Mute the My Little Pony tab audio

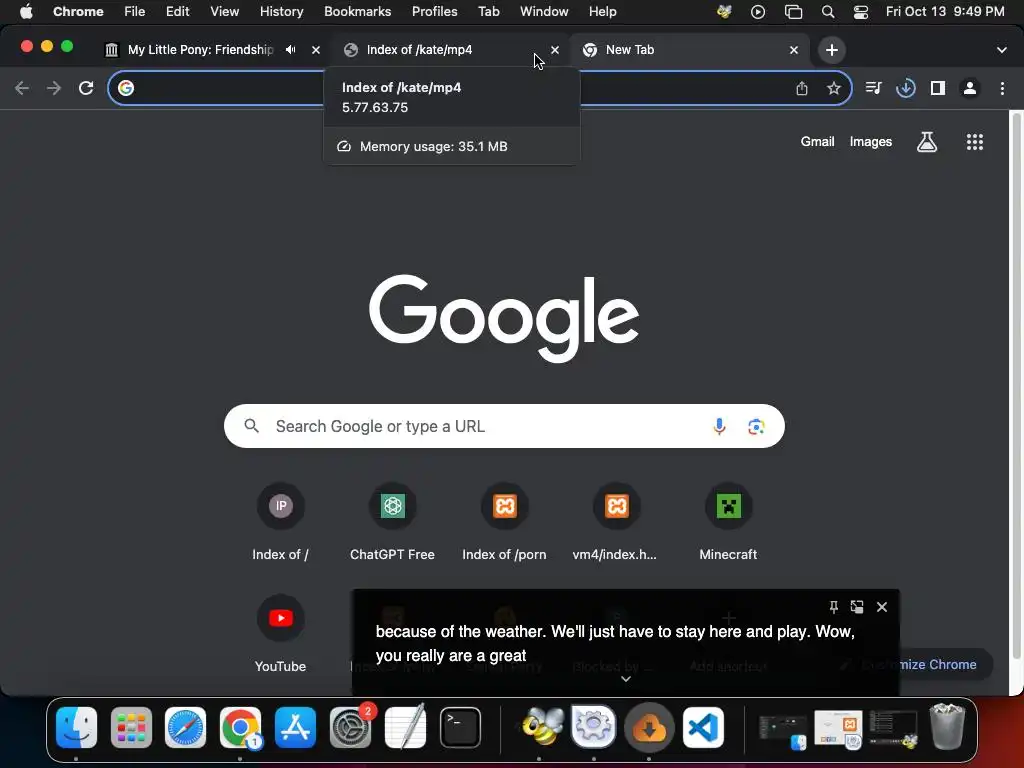(x=291, y=50)
